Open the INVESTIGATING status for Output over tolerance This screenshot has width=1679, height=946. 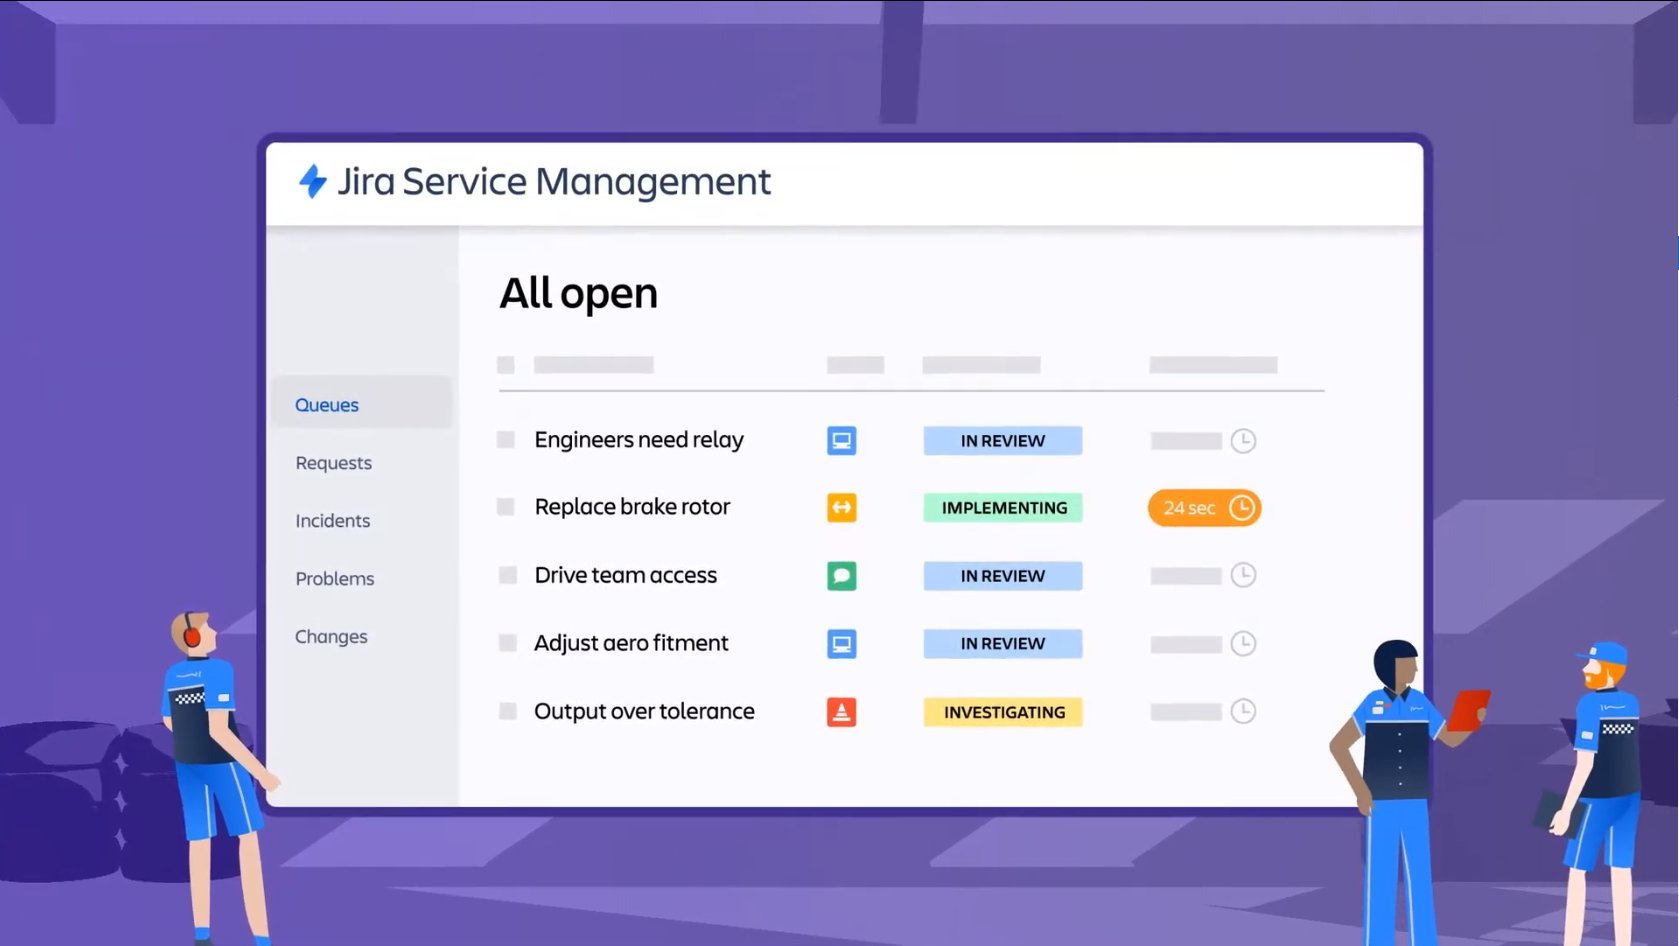pyautogui.click(x=1001, y=711)
